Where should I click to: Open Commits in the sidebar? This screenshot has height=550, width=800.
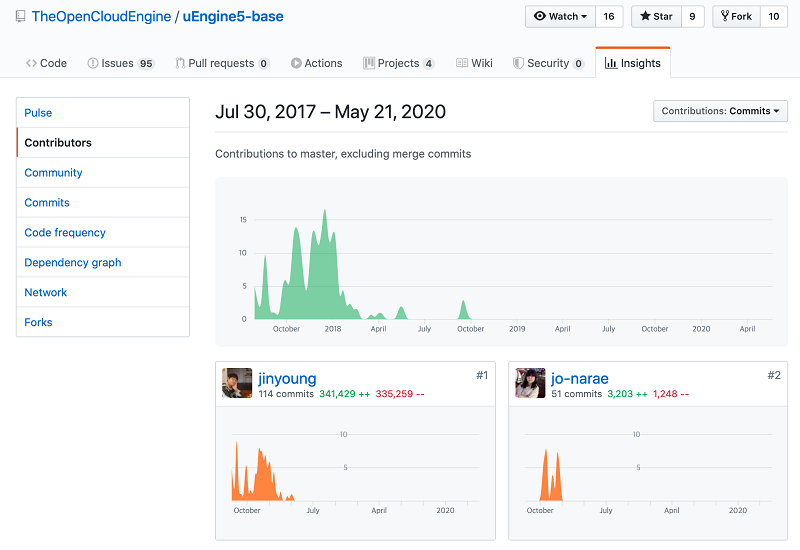coord(103,203)
